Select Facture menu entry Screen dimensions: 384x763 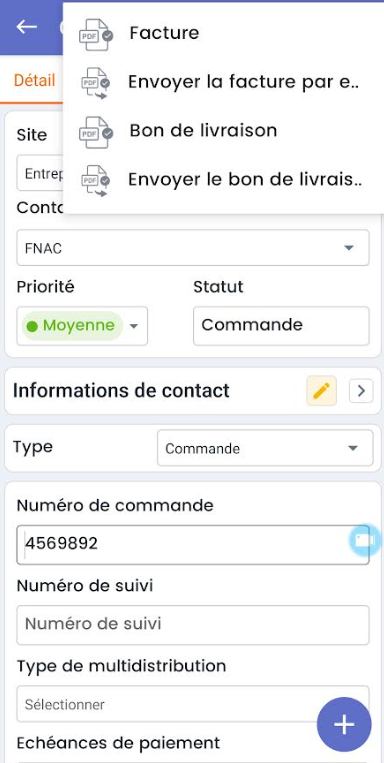tap(164, 34)
